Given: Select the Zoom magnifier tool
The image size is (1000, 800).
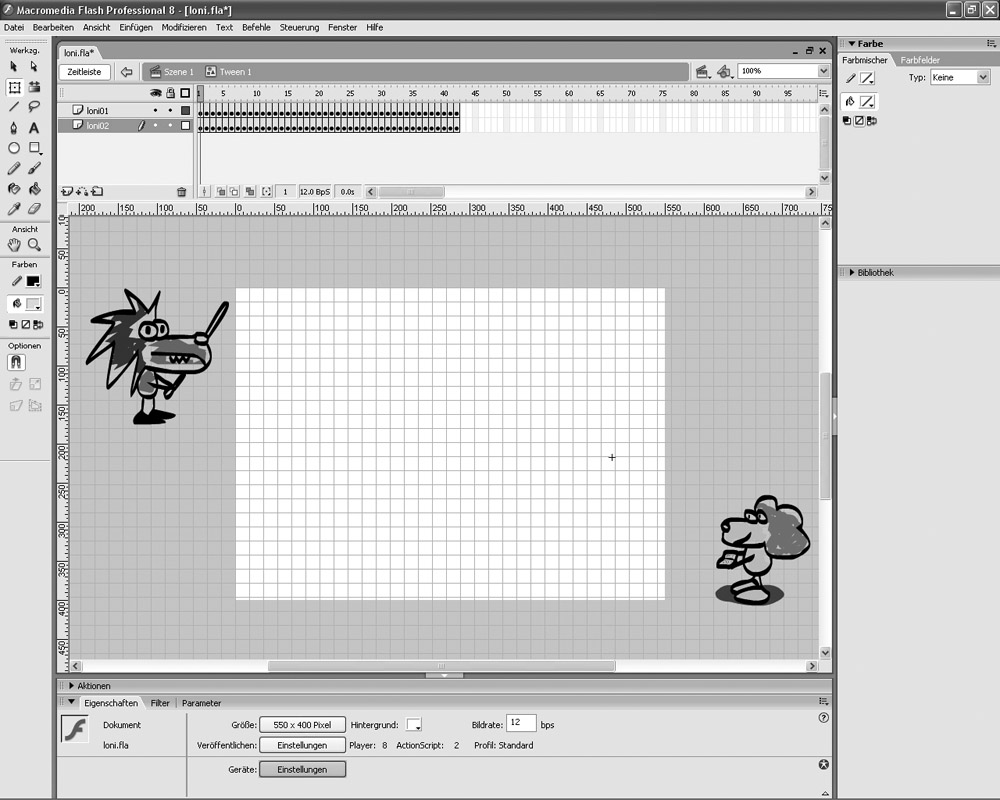Looking at the screenshot, I should click(x=34, y=245).
